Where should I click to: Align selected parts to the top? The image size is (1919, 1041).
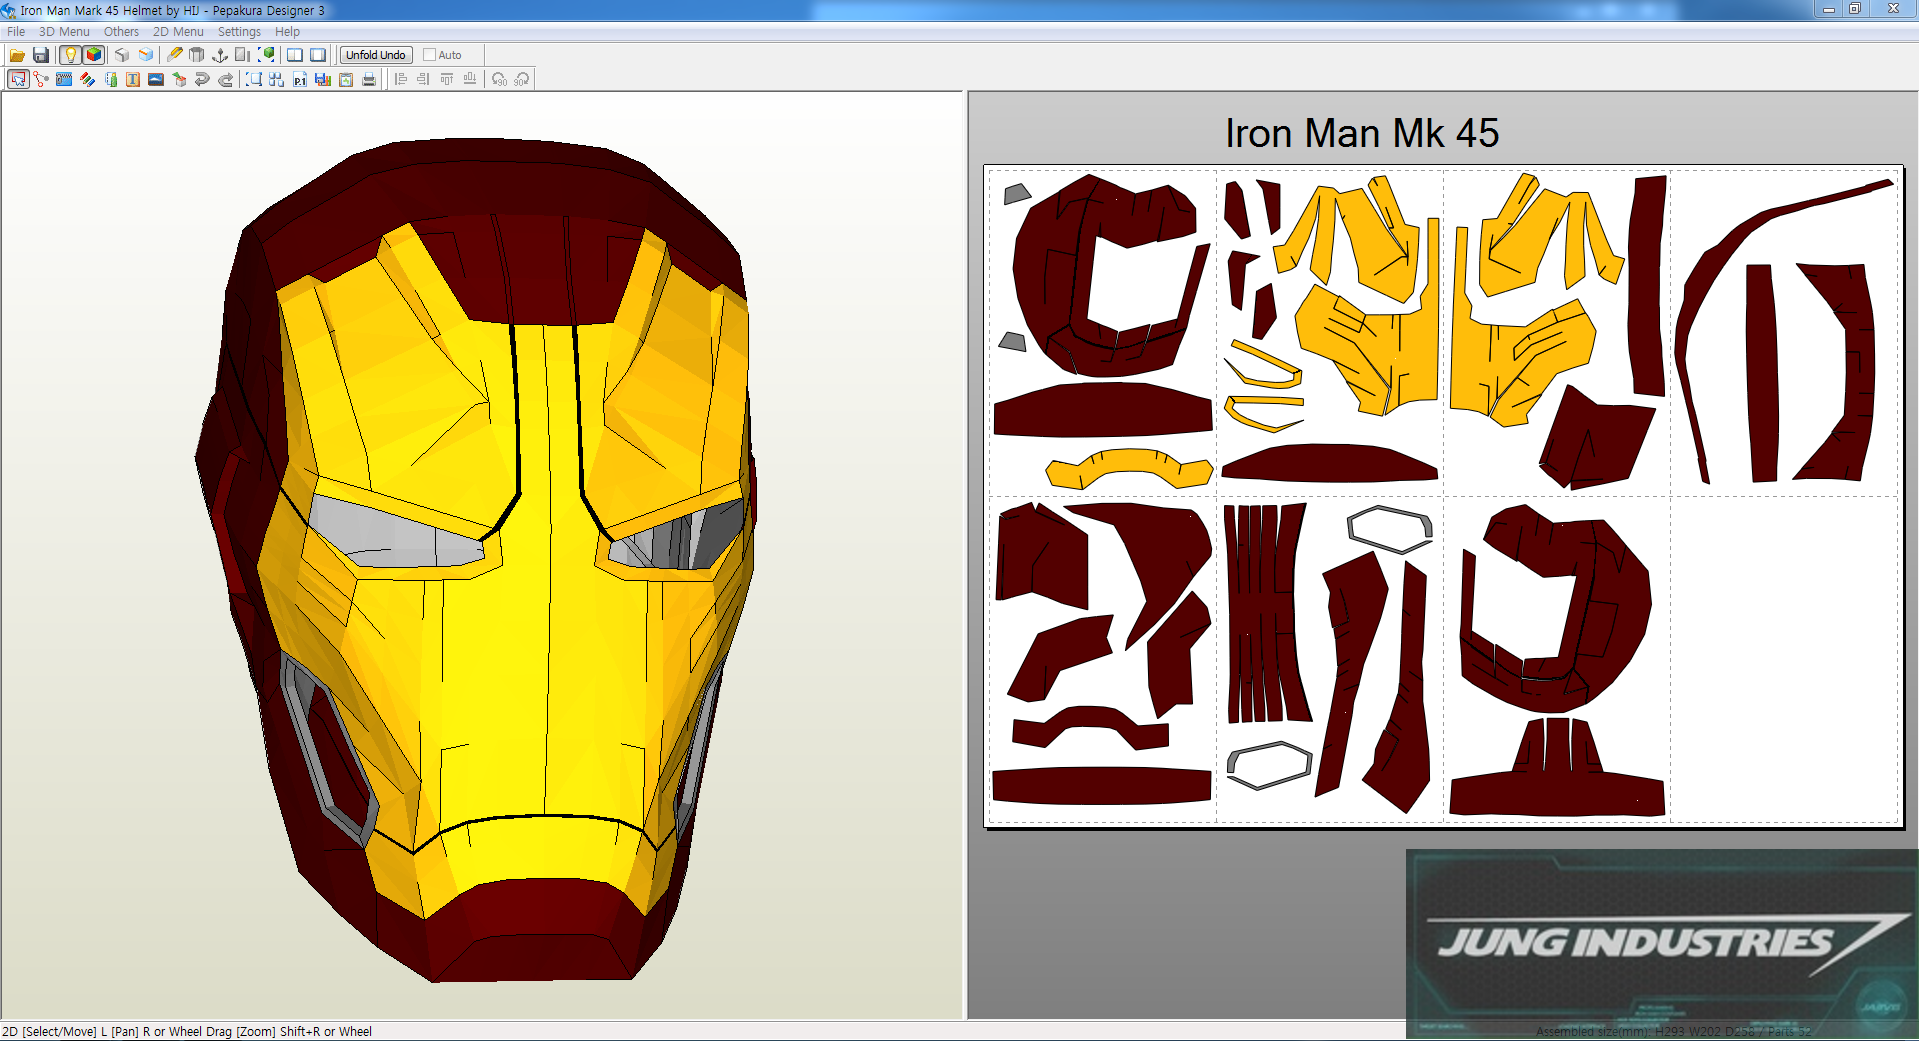pos(446,79)
